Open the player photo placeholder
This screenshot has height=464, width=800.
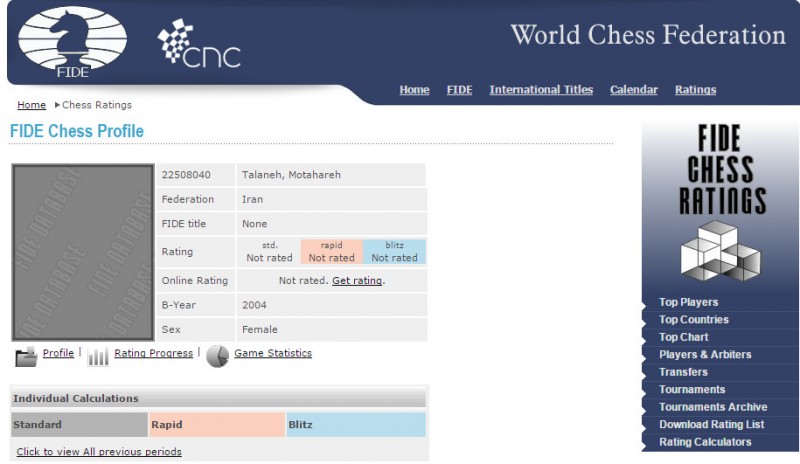82,252
